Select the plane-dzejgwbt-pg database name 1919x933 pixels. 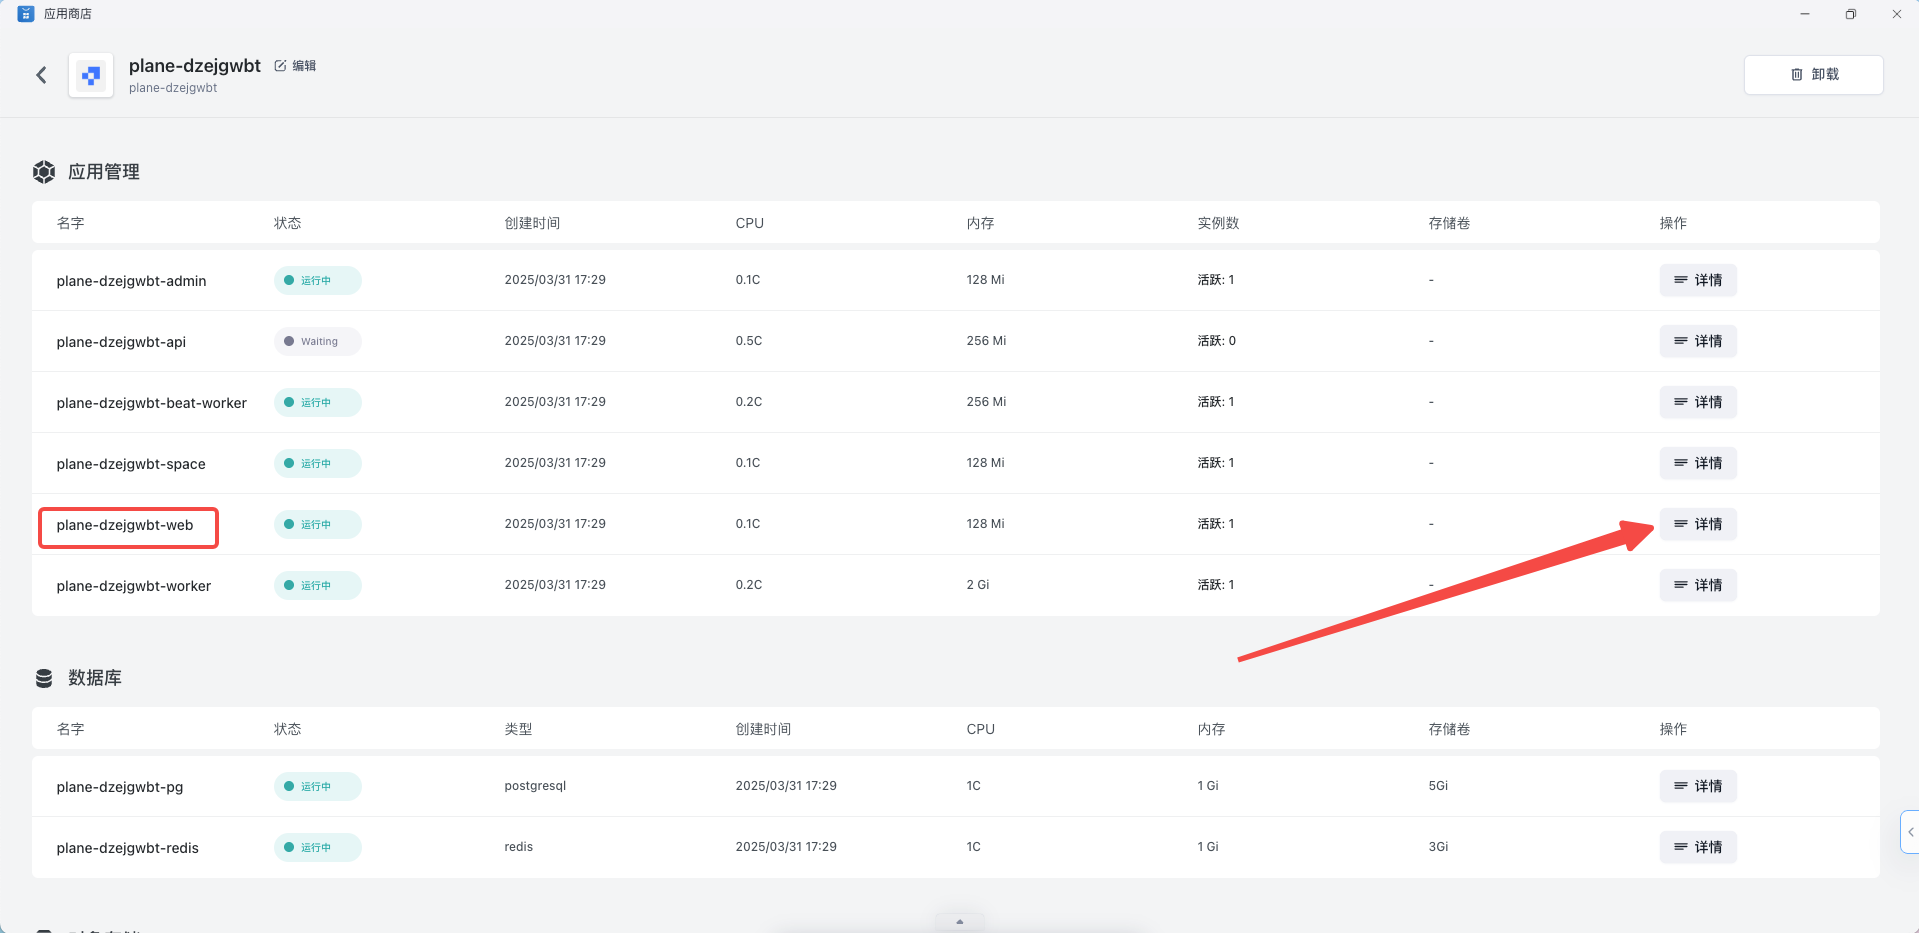[120, 787]
